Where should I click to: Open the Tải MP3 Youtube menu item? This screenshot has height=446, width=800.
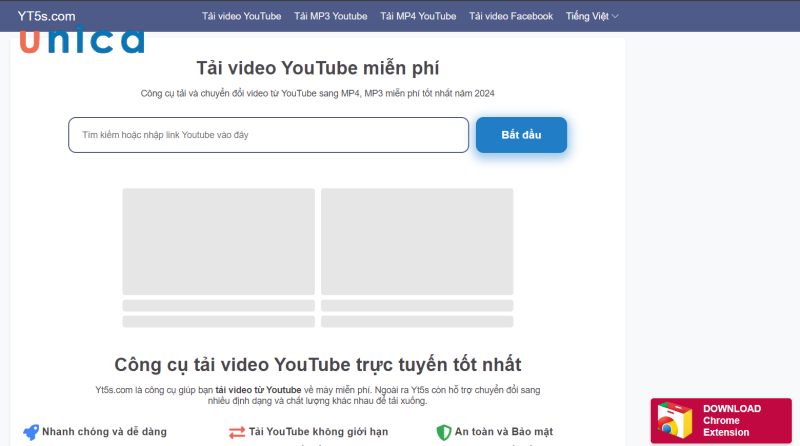click(x=331, y=16)
